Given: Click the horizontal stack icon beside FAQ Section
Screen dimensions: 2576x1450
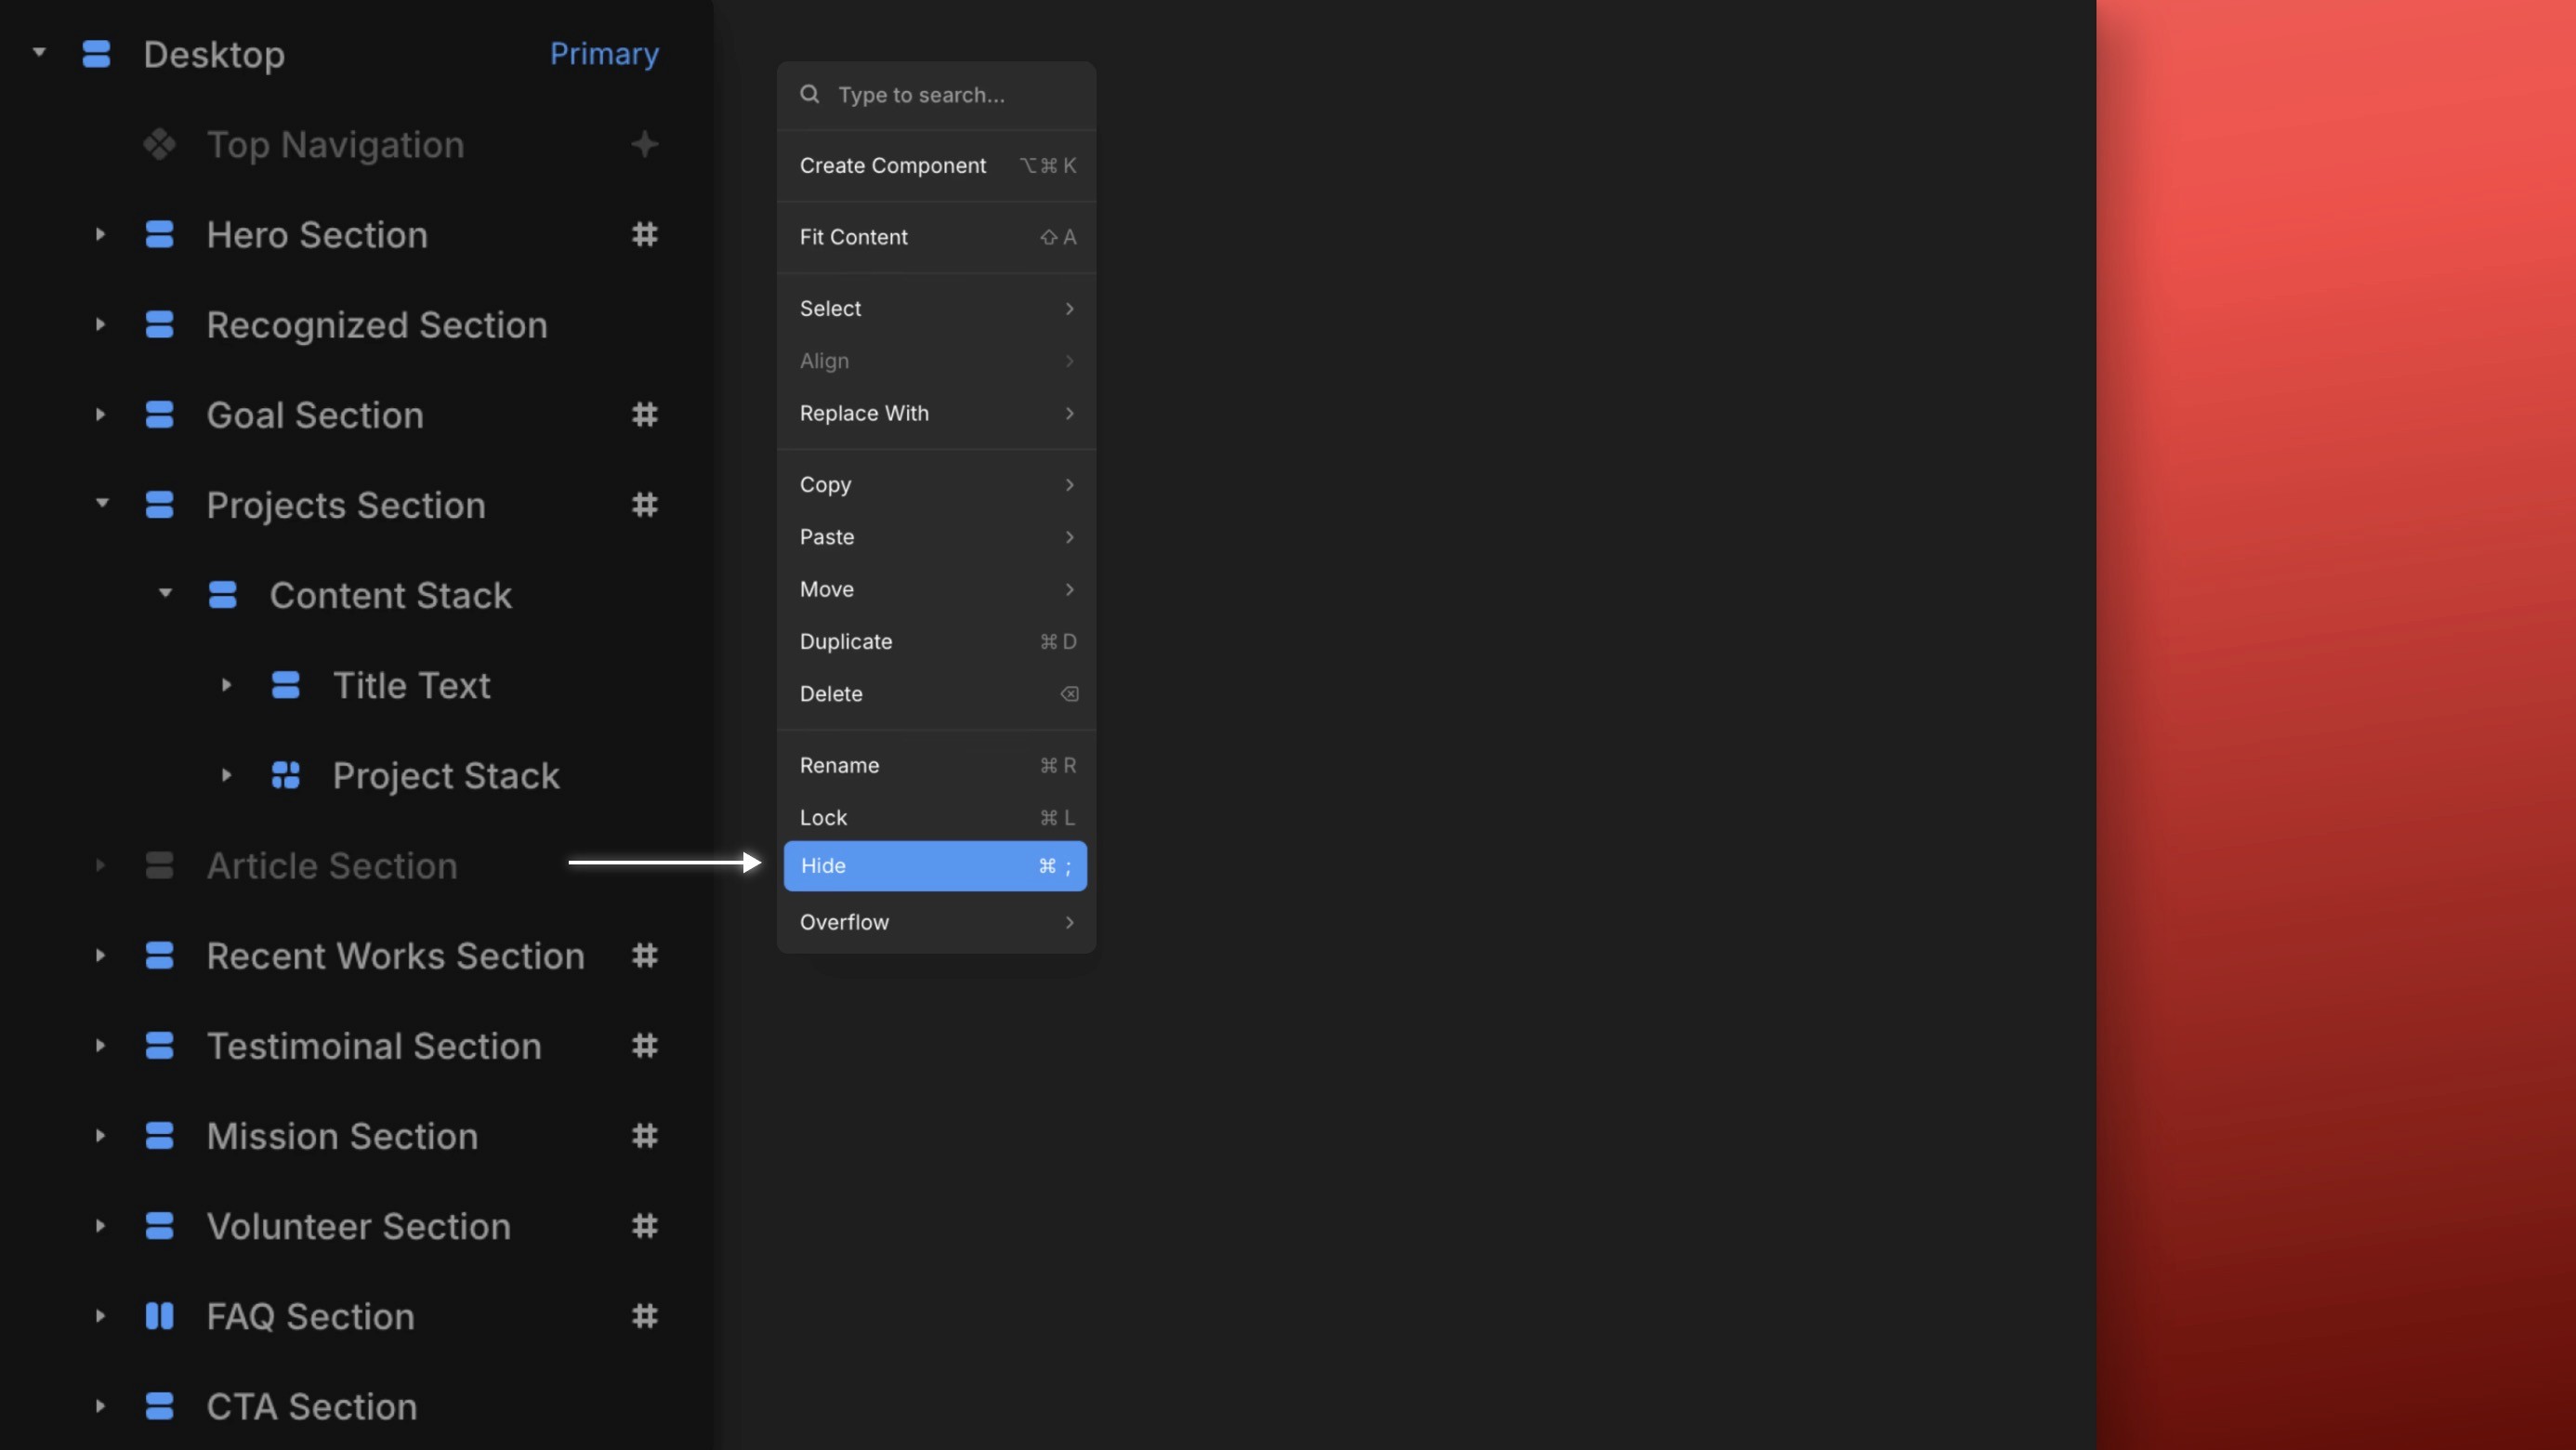Looking at the screenshot, I should pos(159,1316).
